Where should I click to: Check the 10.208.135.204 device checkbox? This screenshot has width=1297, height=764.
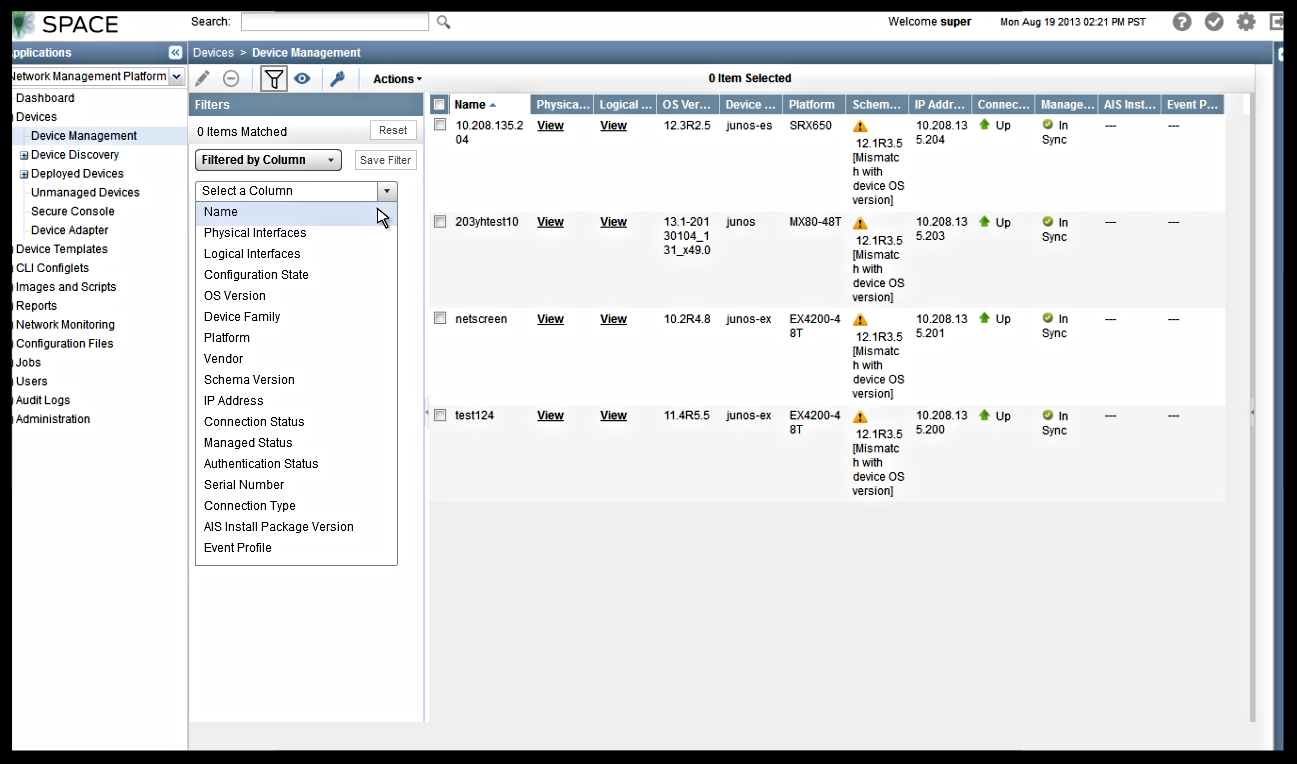pos(440,125)
